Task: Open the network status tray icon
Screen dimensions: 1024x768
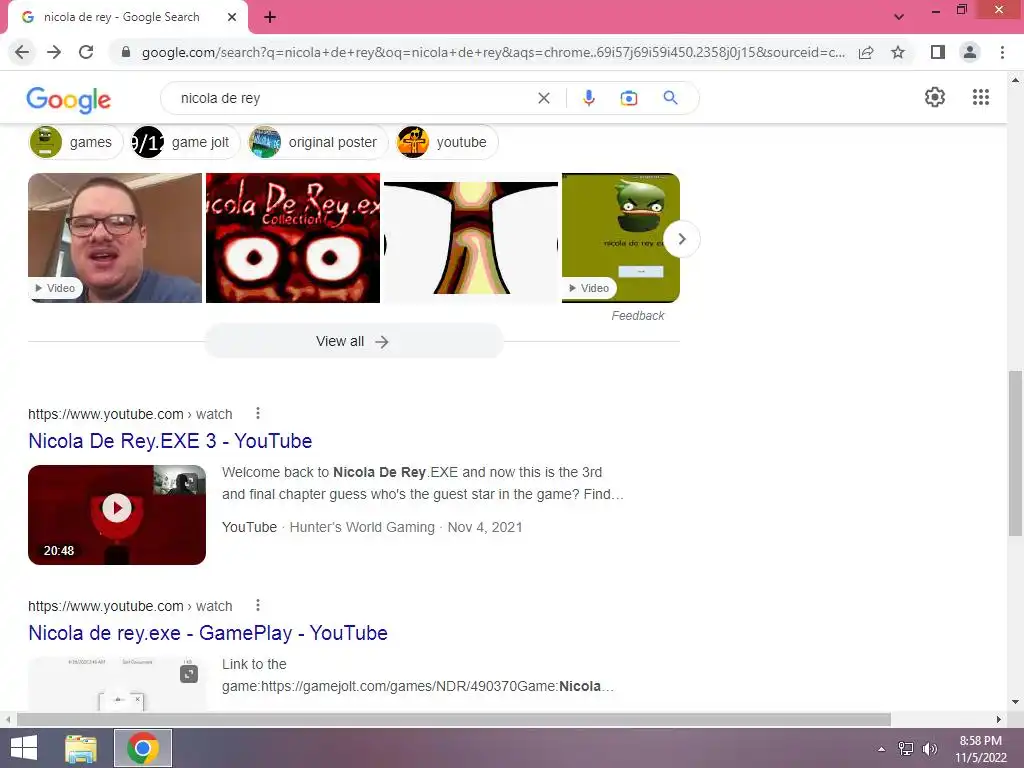Action: 906,749
